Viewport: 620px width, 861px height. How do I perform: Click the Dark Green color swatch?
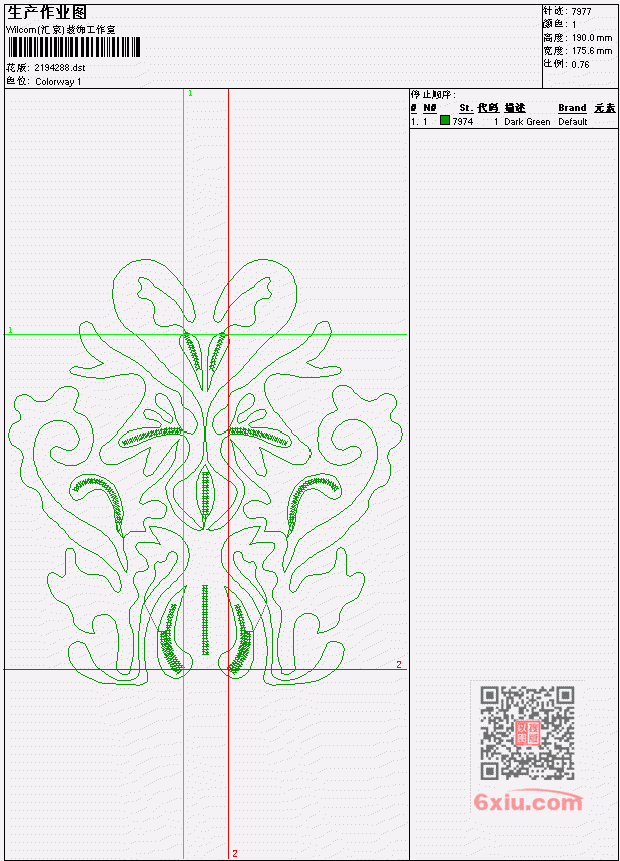(445, 121)
